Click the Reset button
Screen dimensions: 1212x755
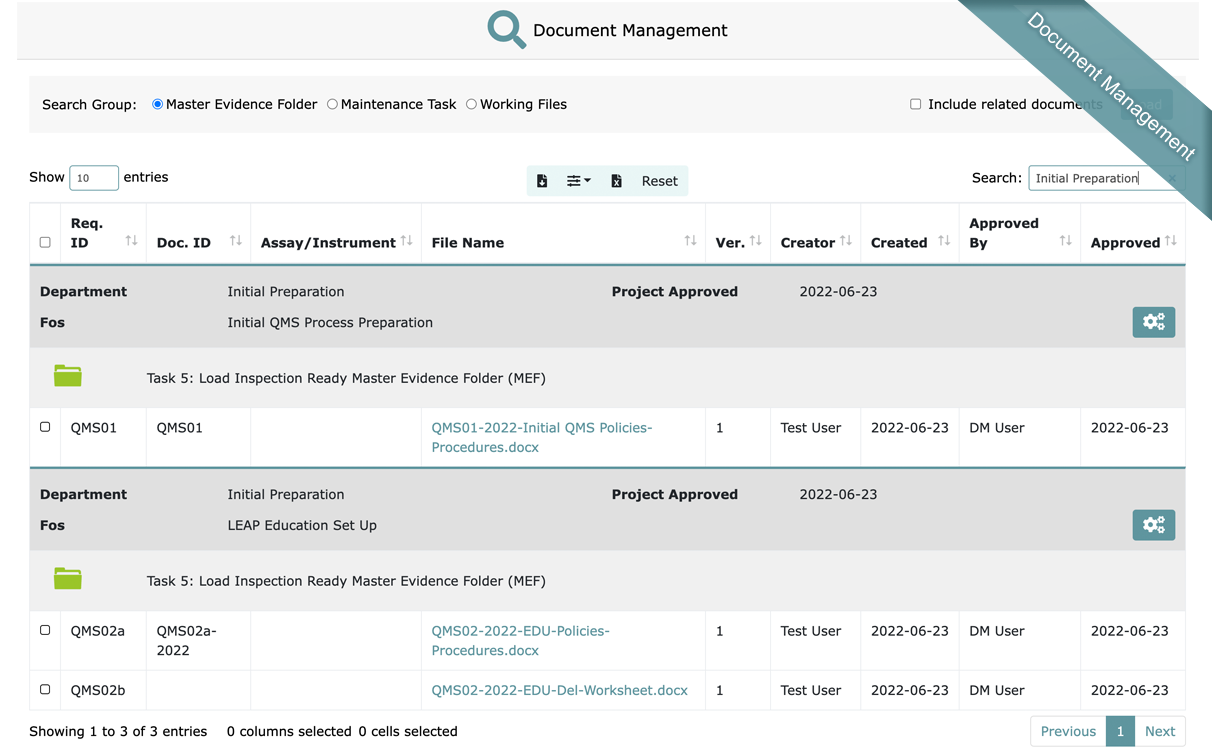(659, 181)
